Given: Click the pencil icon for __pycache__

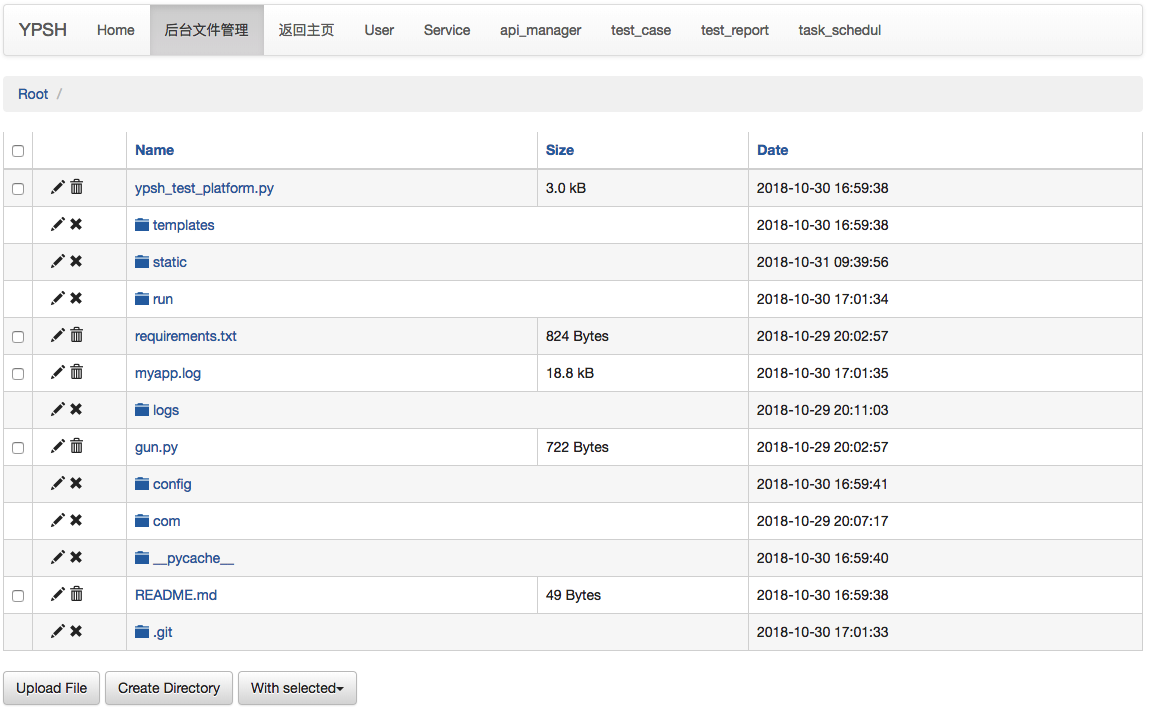Looking at the screenshot, I should click(57, 557).
